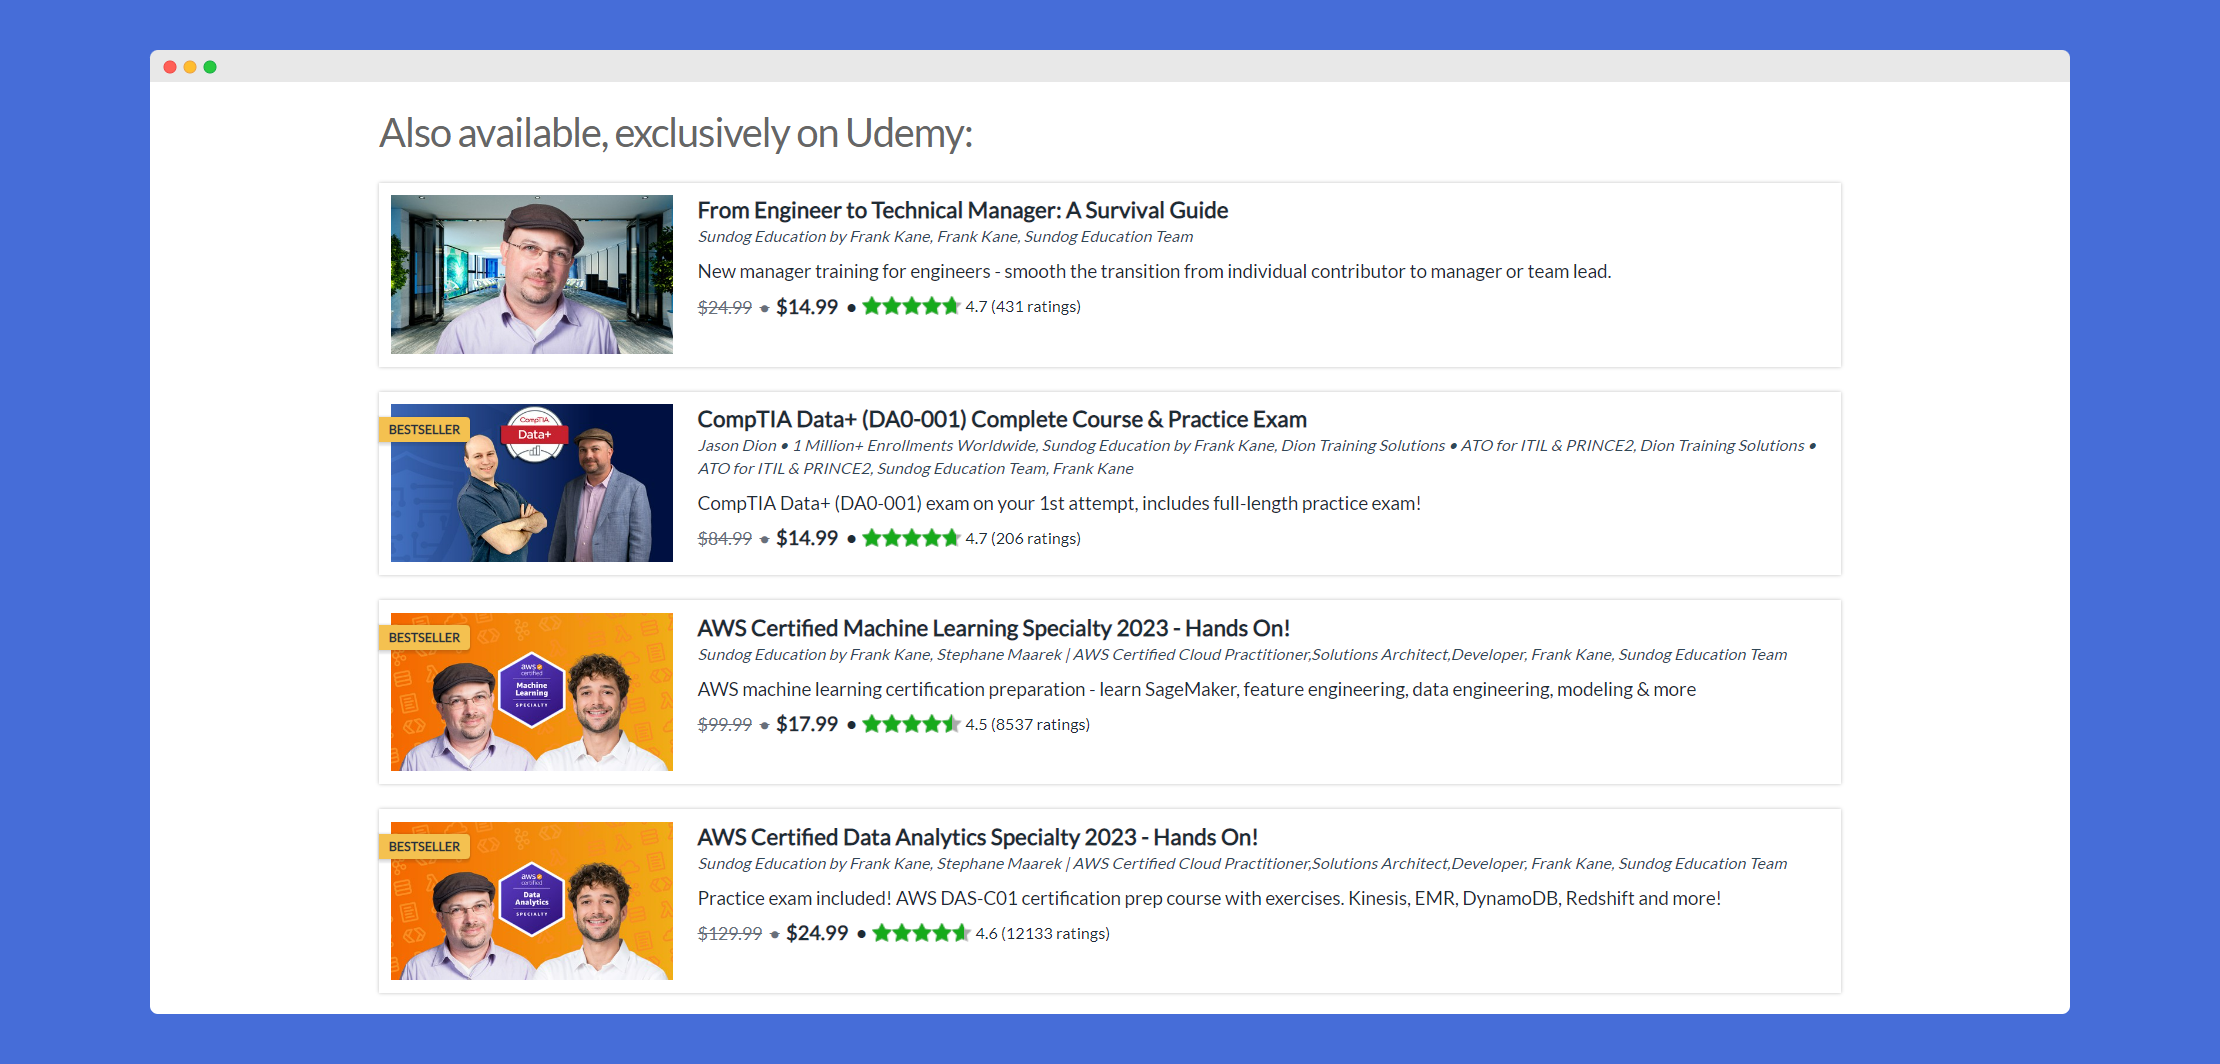Click the 4.7 (206 ratings) text
This screenshot has height=1064, width=2220.
[1023, 538]
